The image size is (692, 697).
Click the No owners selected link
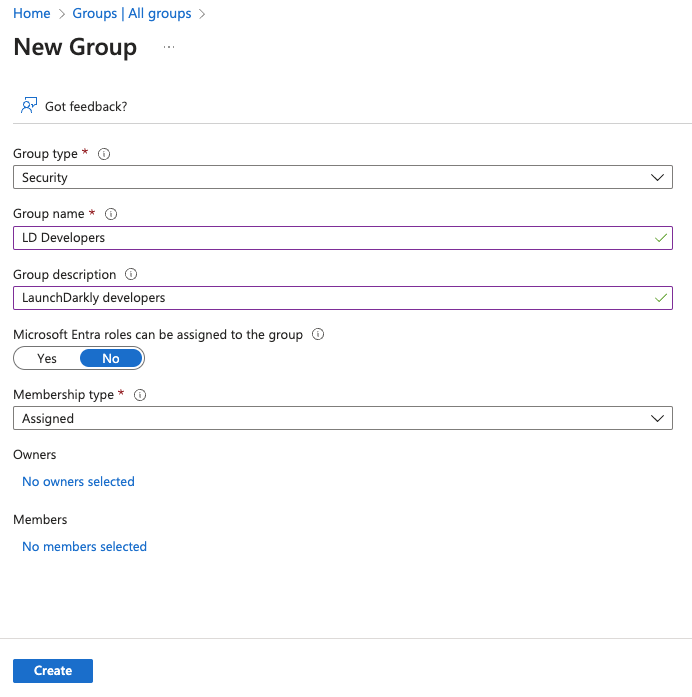point(78,482)
